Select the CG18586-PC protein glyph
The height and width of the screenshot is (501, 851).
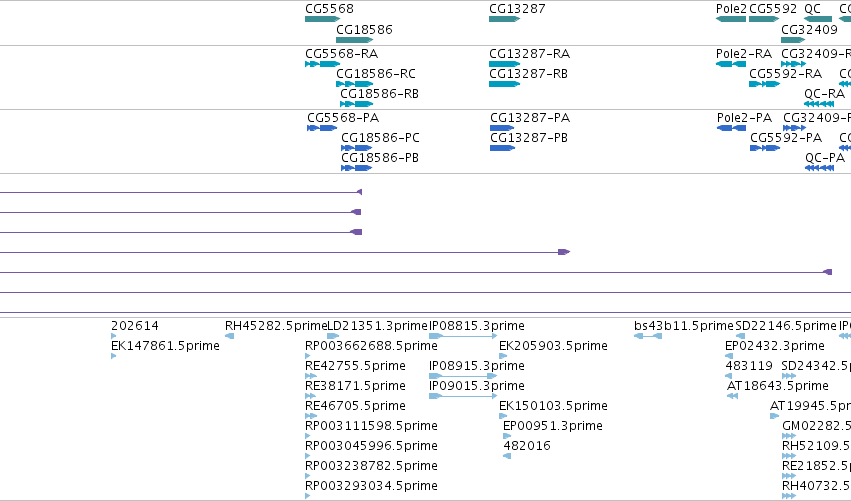(x=357, y=148)
